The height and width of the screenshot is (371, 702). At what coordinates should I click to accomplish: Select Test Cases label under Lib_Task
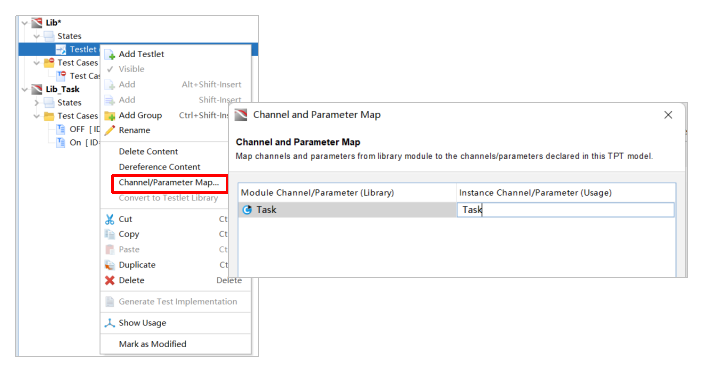click(77, 116)
